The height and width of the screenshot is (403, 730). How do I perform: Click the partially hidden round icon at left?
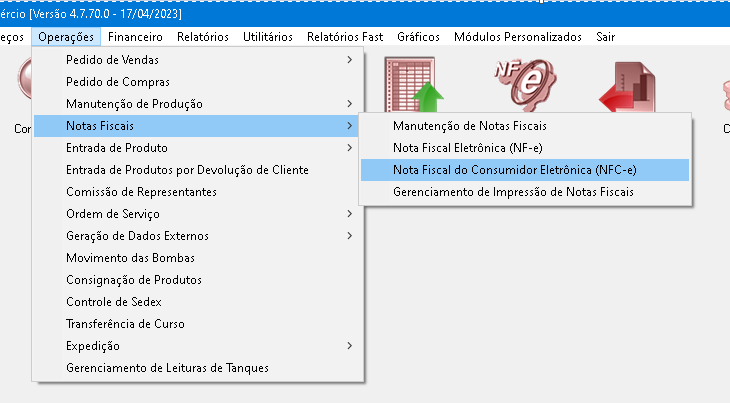click(25, 78)
